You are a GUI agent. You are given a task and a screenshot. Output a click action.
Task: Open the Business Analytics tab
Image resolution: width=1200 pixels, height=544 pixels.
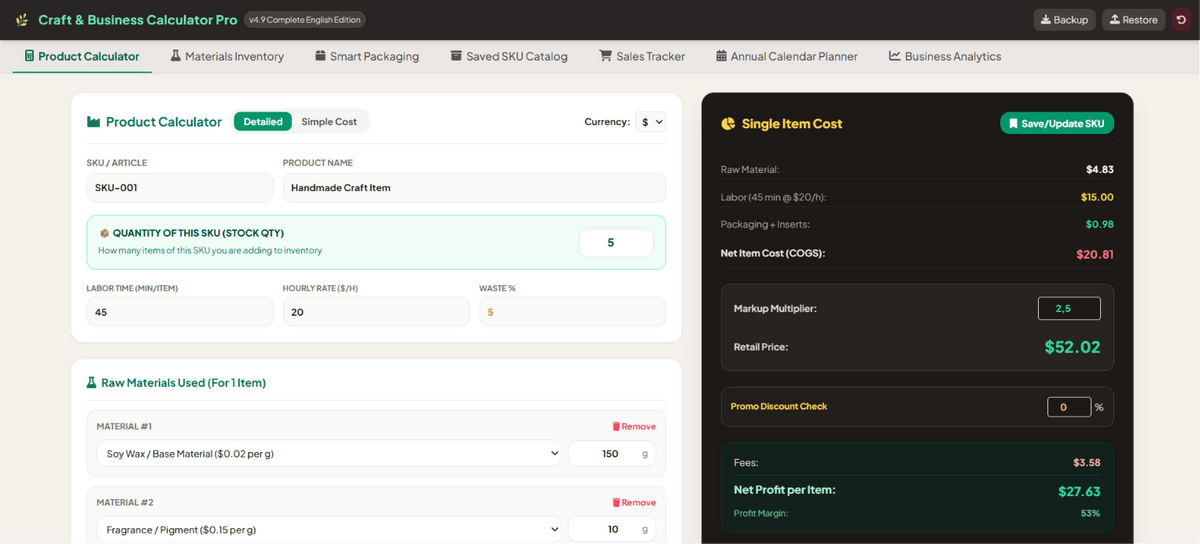pyautogui.click(x=945, y=56)
